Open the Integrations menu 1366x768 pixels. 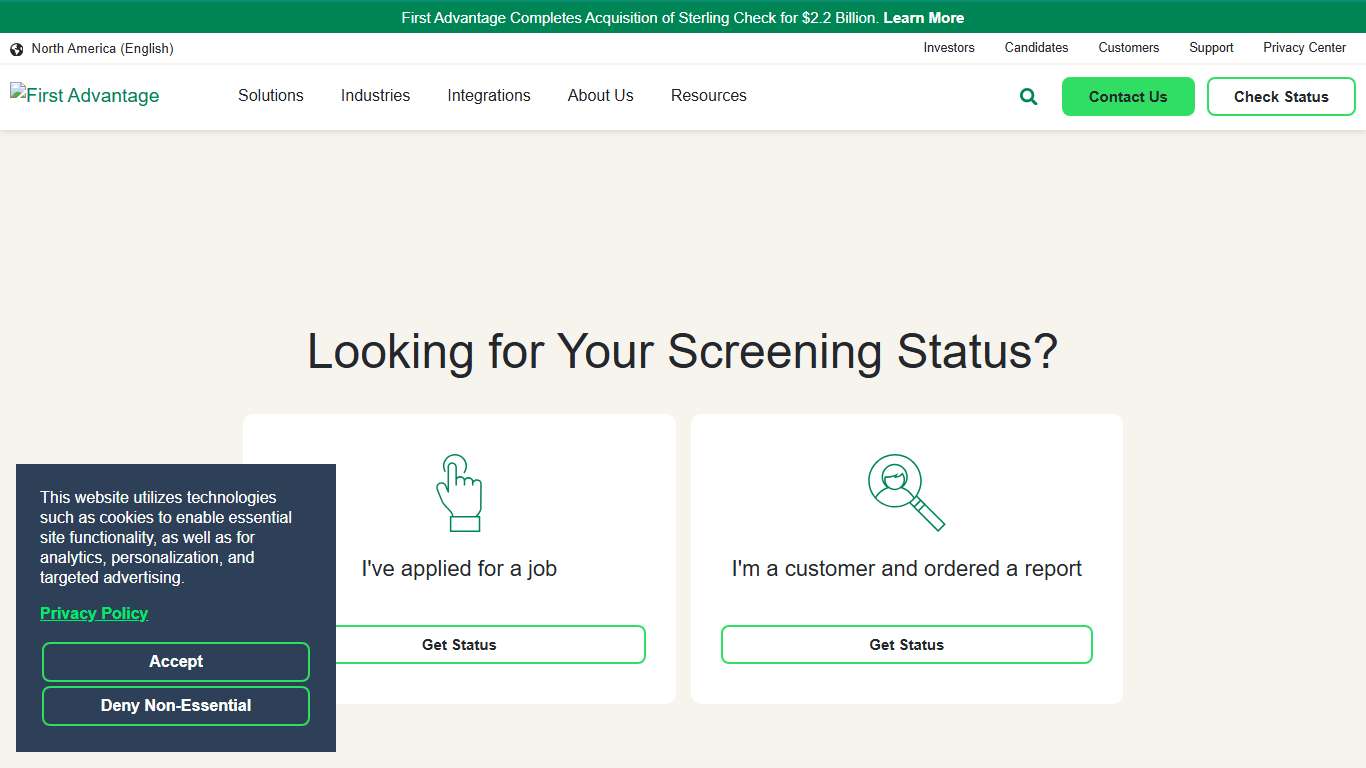pos(489,95)
